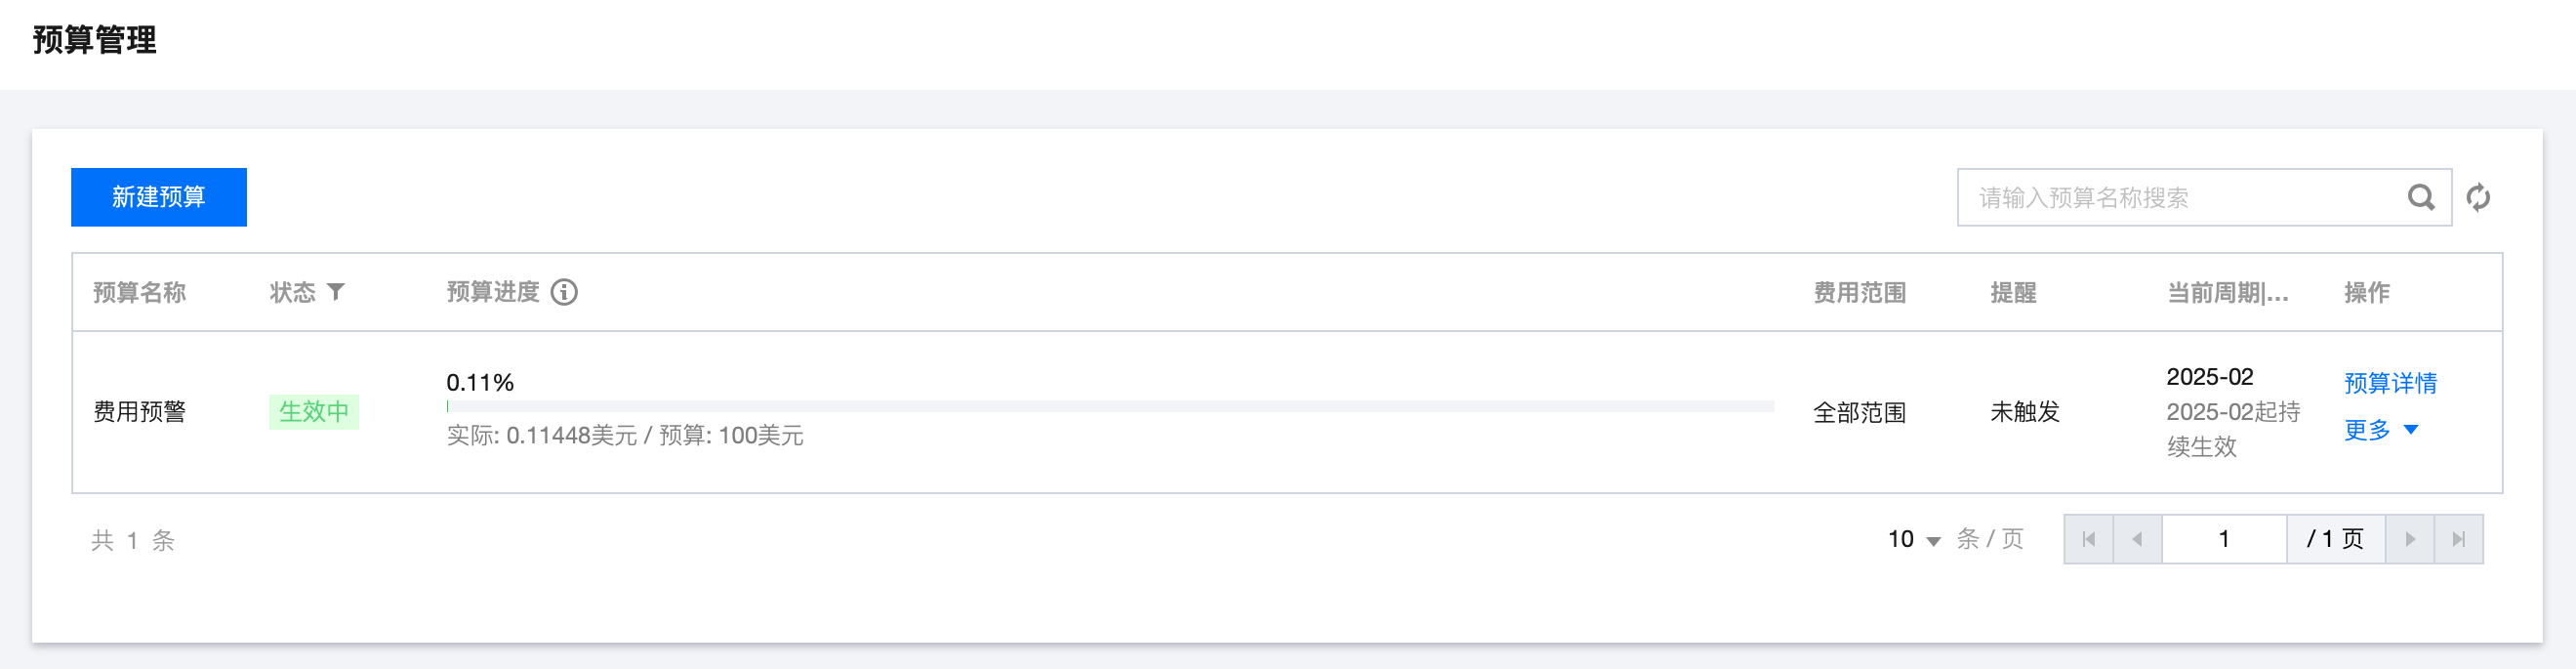The width and height of the screenshot is (2576, 669).
Task: Click the 预算名称 column header
Action: pos(139,292)
